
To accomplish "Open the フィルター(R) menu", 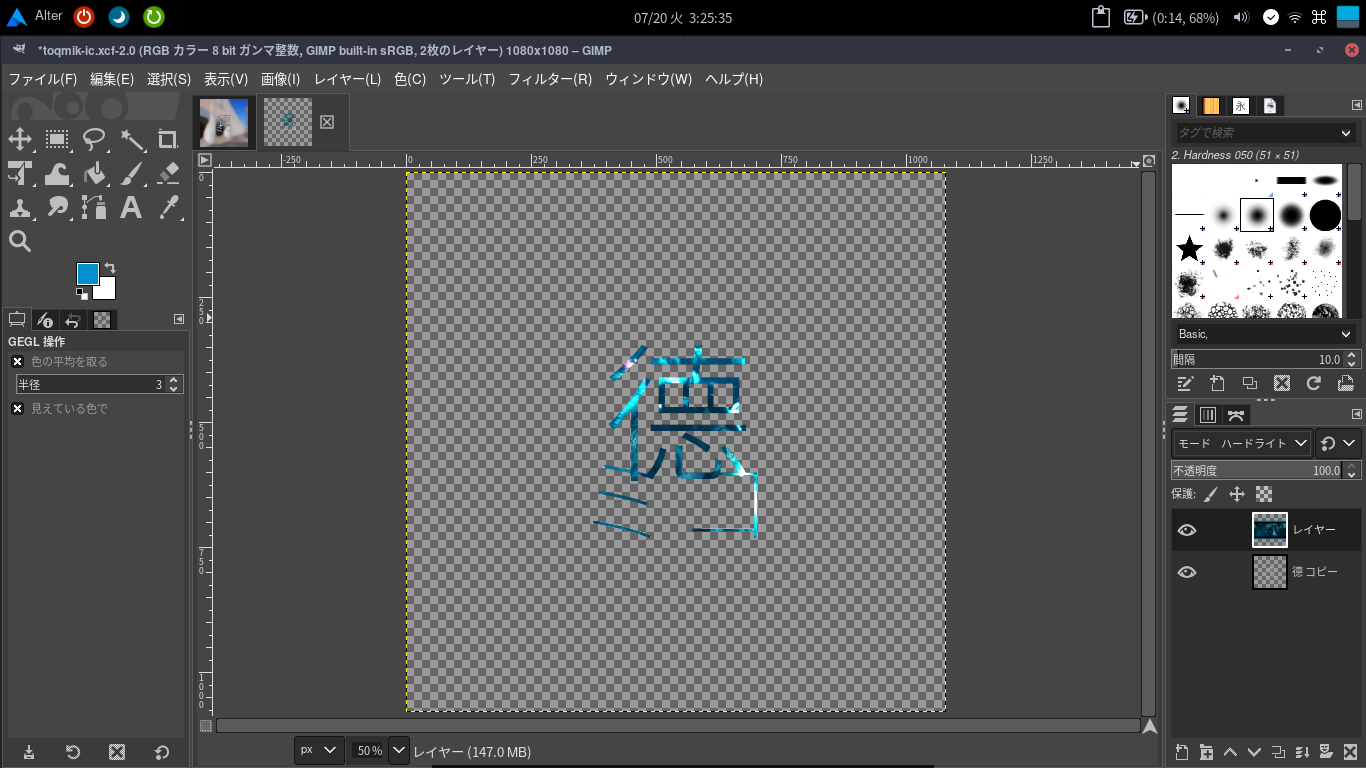I will tap(550, 79).
